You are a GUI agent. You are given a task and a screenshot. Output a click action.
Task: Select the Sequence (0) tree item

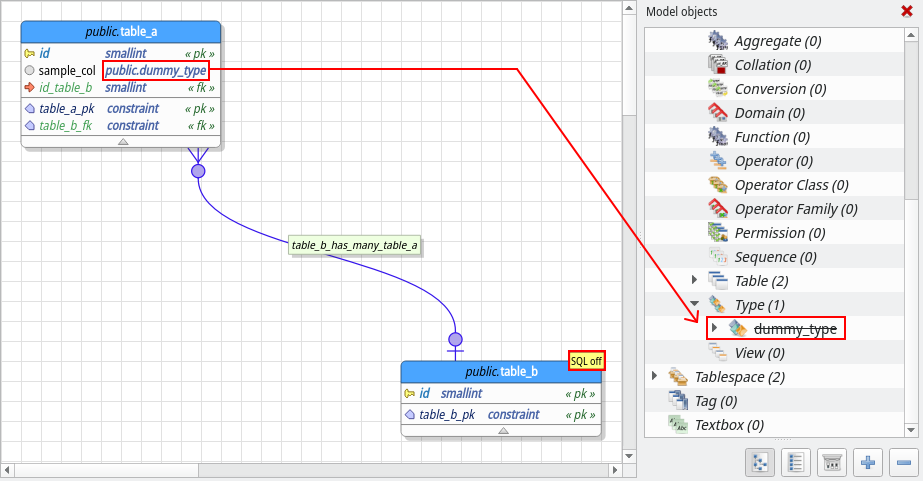click(776, 257)
